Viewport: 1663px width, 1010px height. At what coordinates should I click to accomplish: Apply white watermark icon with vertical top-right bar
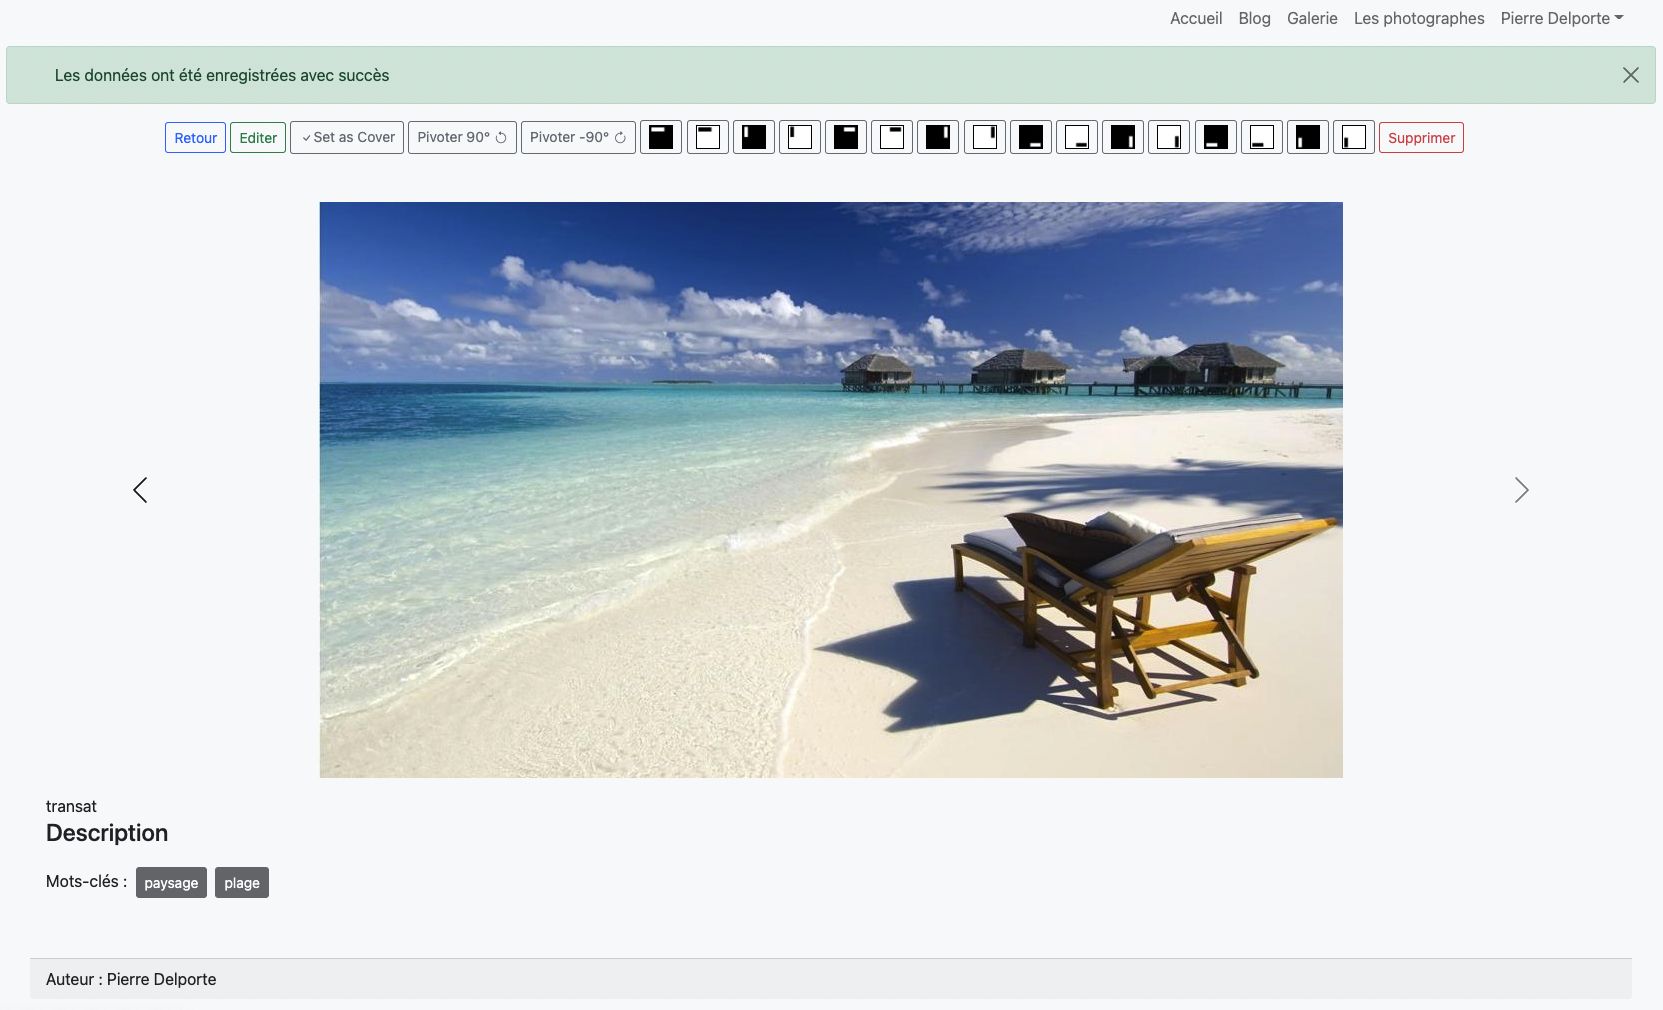click(x=985, y=137)
